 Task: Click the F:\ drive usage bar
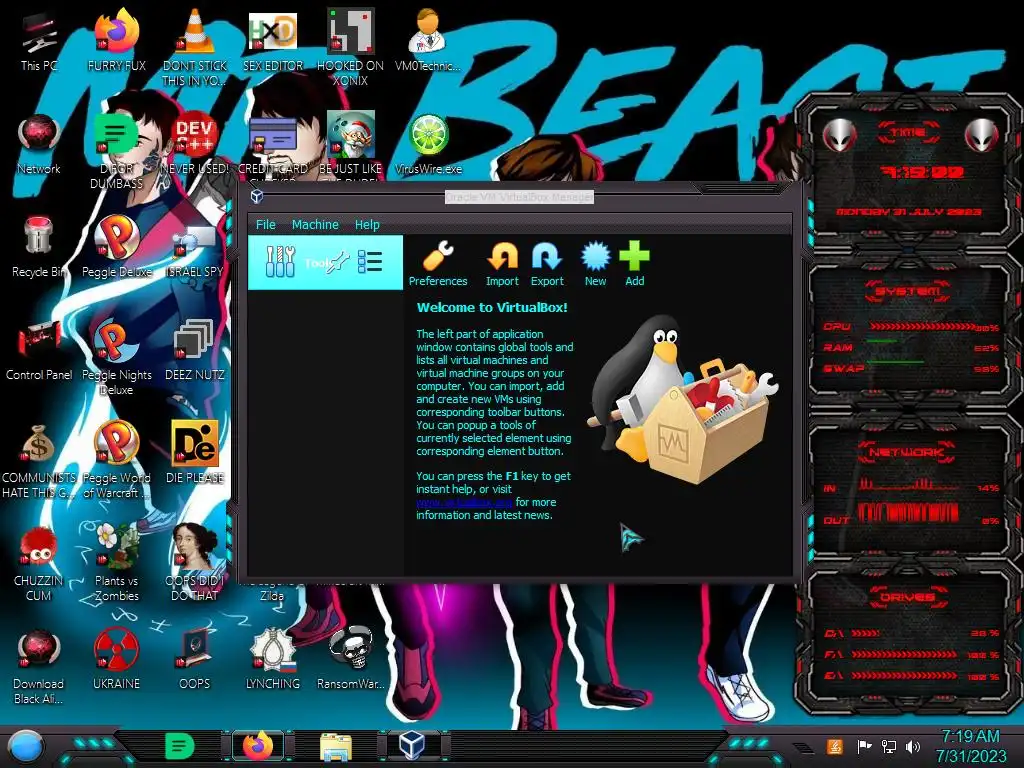pos(904,654)
